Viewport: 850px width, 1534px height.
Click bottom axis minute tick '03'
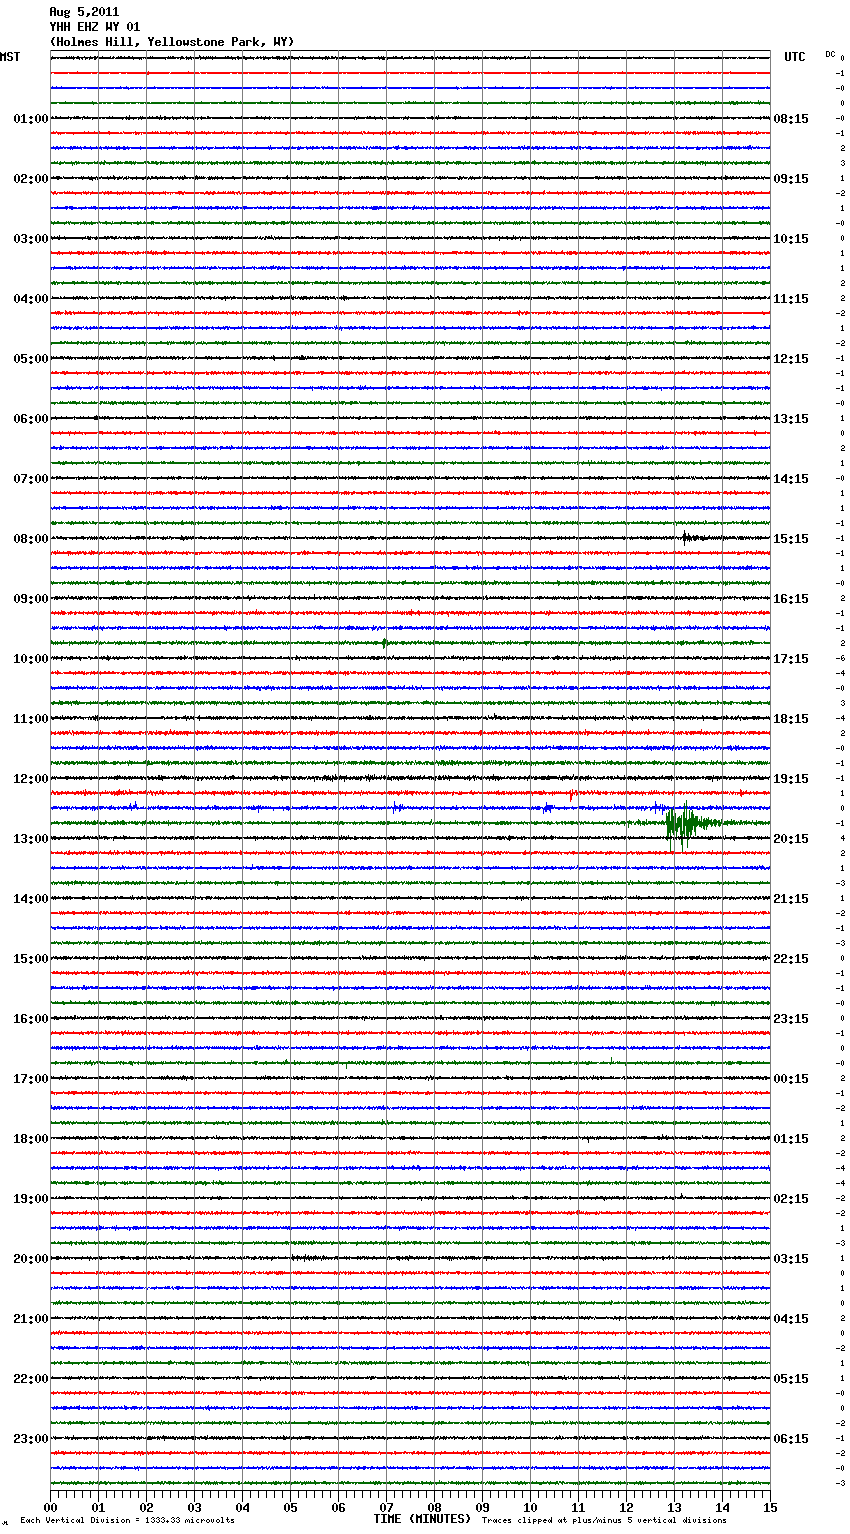tap(194, 1507)
